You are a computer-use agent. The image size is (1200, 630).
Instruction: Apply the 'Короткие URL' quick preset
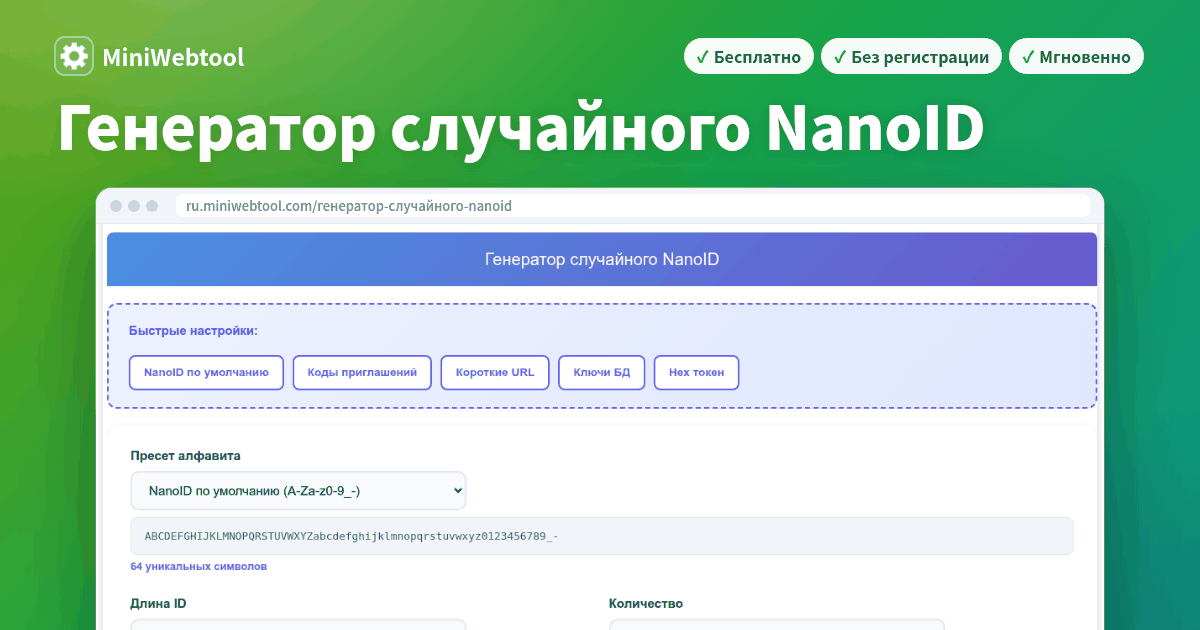click(495, 373)
